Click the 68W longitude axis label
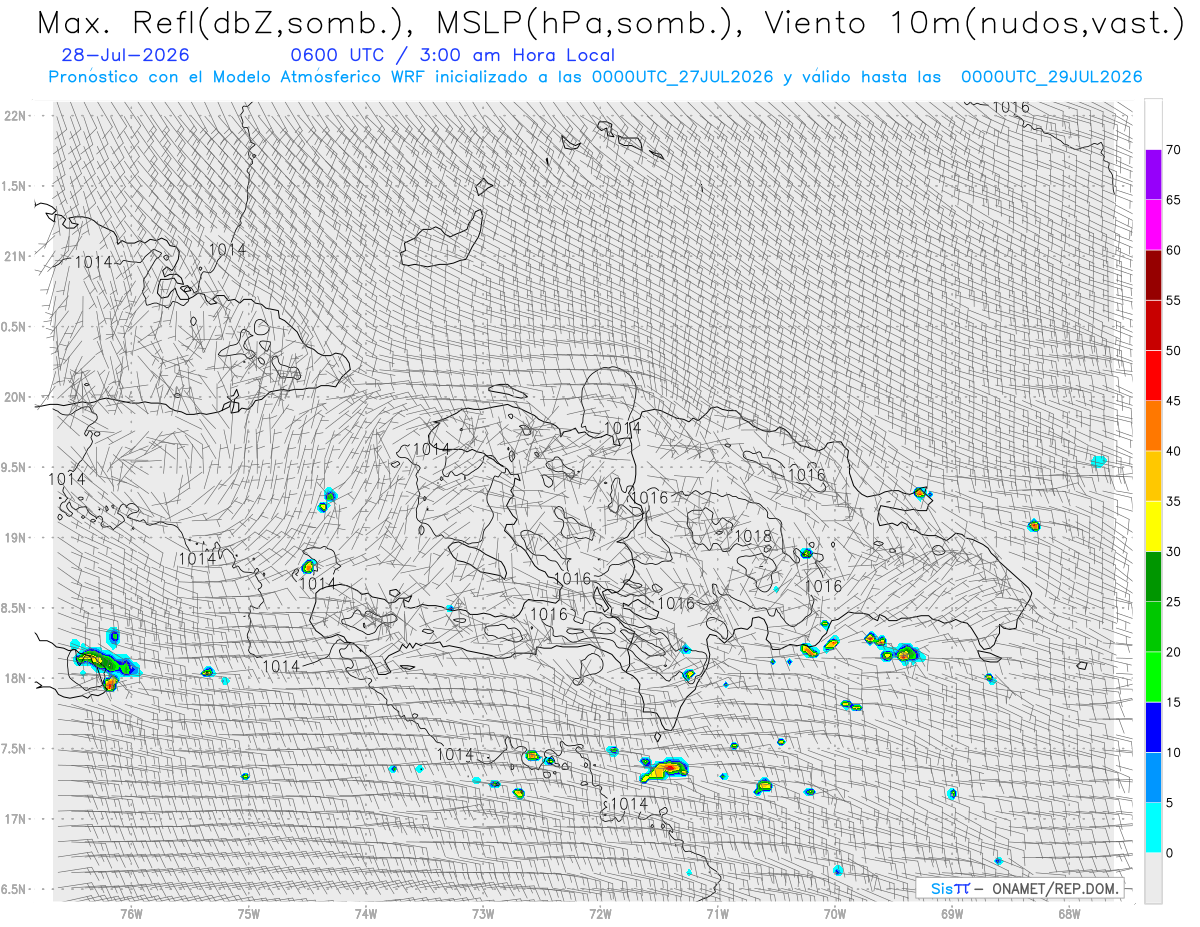The image size is (1200, 927). [1069, 913]
